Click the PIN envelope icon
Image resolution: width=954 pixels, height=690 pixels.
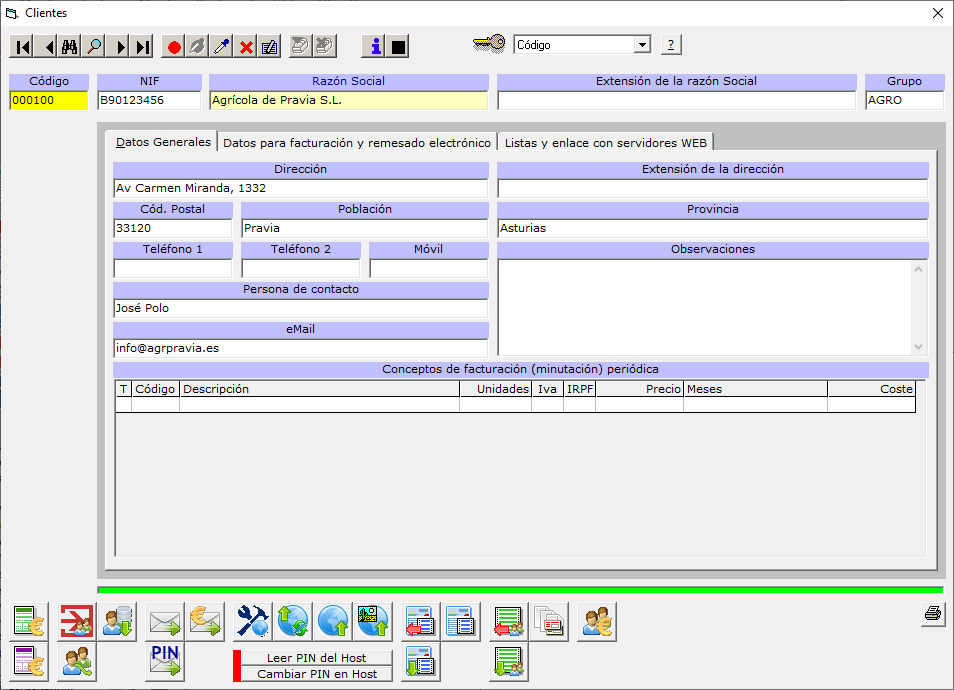click(x=164, y=662)
